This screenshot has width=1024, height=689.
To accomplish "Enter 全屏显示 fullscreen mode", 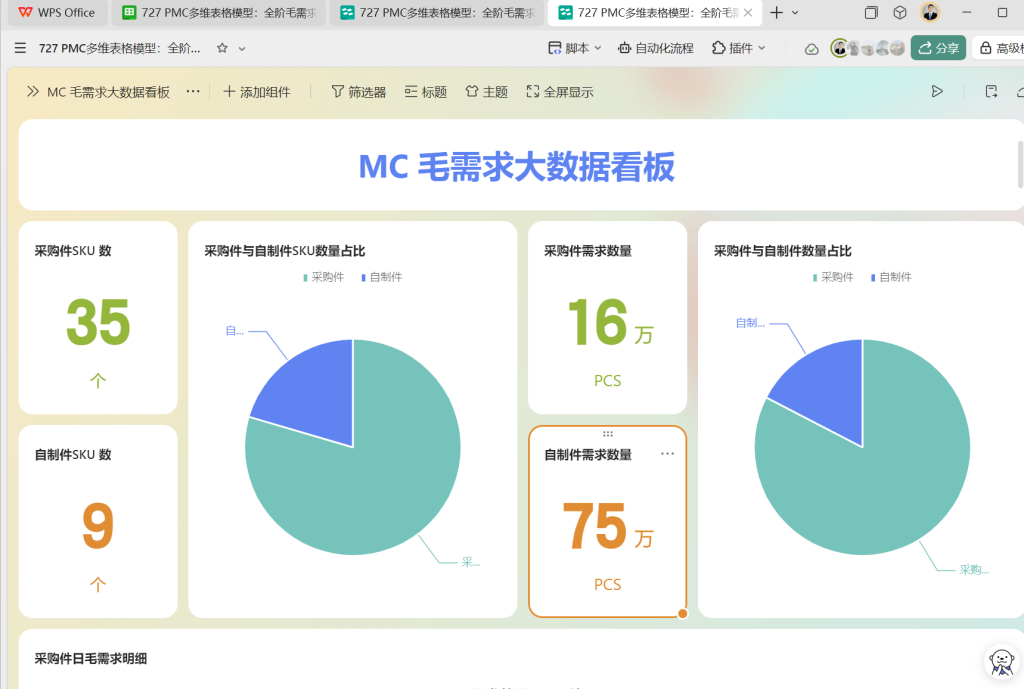I will click(x=560, y=91).
